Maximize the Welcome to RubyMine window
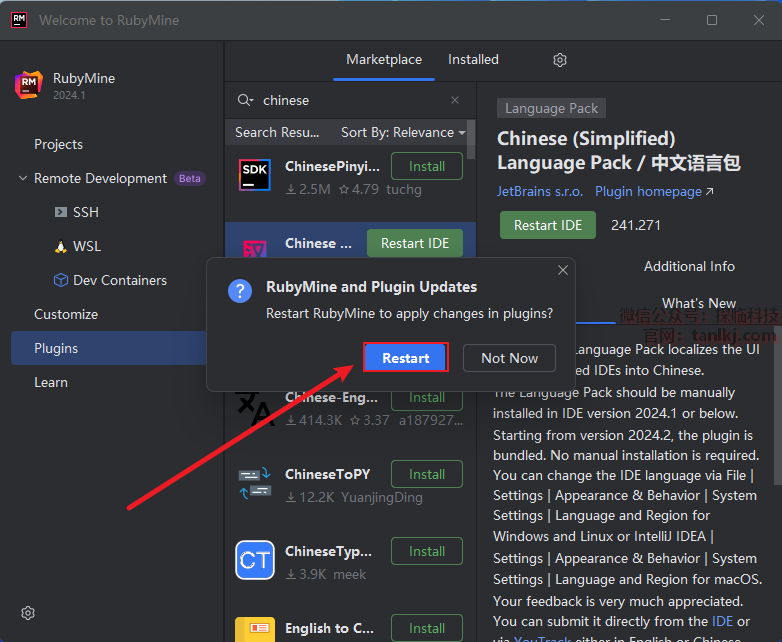Image resolution: width=782 pixels, height=642 pixels. 712,20
